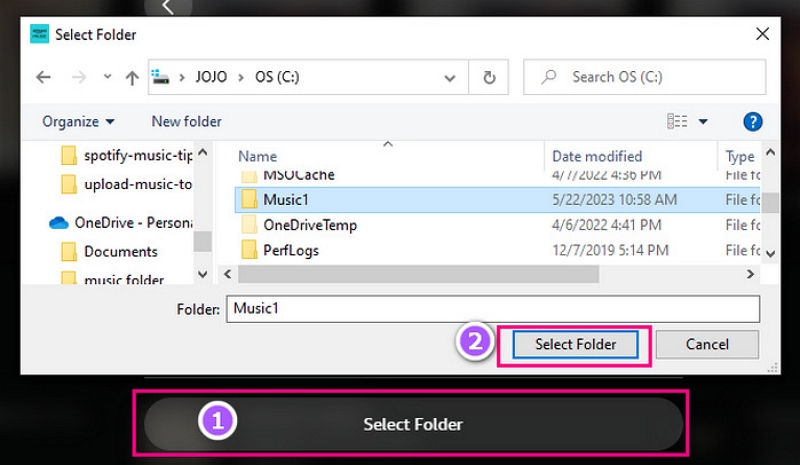800x465 pixels.
Task: Sort files by the Type column
Action: (740, 156)
